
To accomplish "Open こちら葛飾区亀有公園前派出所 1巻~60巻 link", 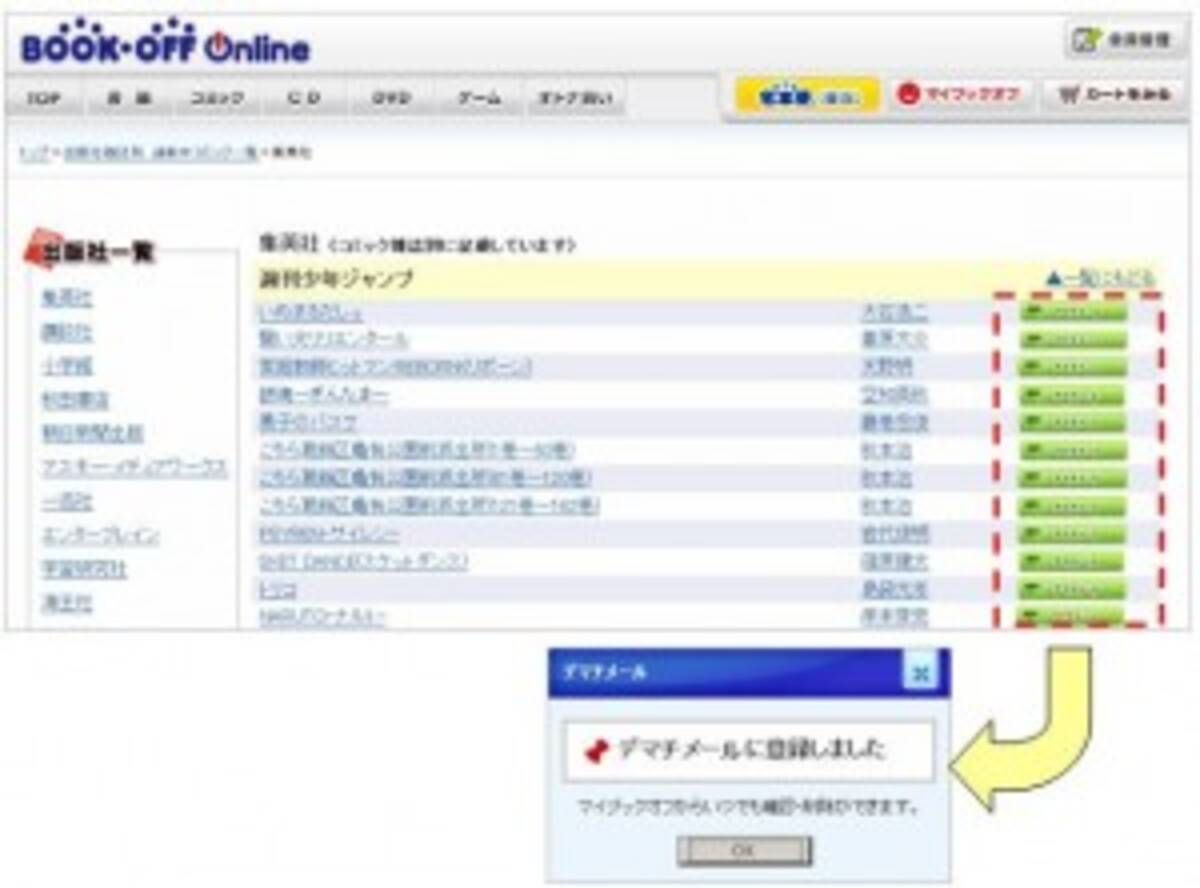I will (417, 450).
